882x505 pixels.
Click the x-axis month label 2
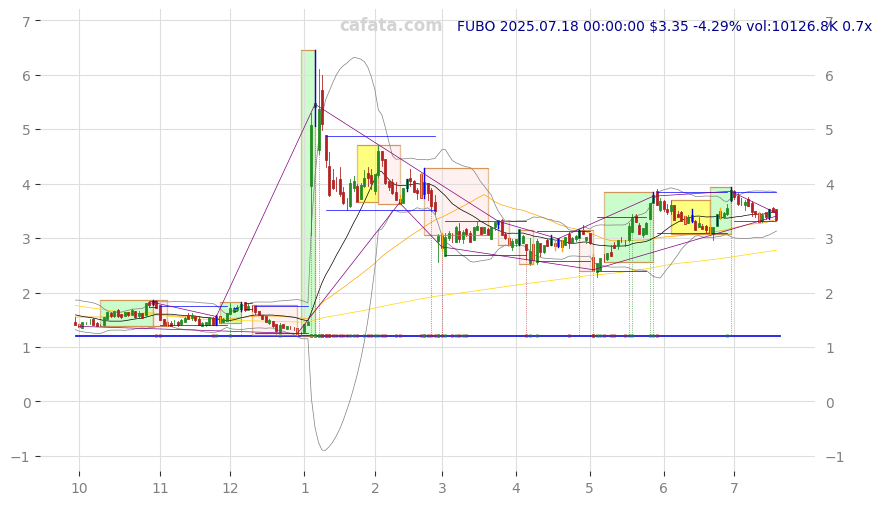(375, 488)
